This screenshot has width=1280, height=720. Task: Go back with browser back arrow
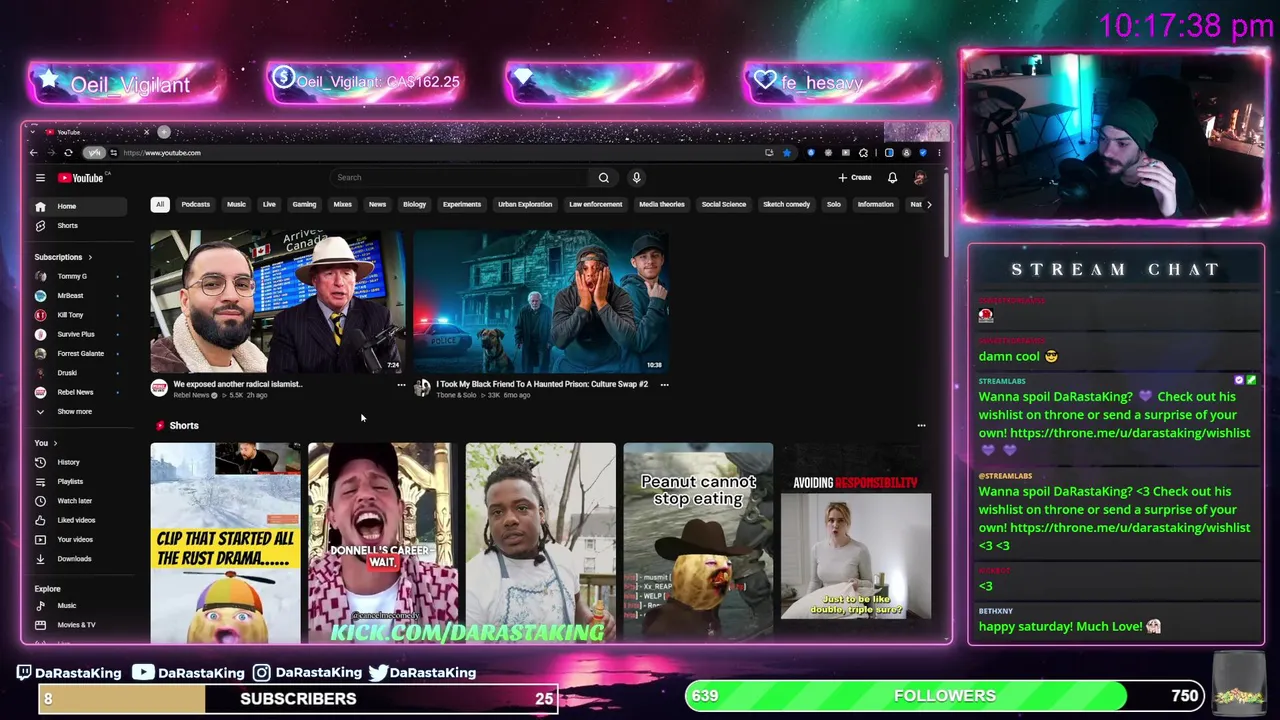pos(33,153)
